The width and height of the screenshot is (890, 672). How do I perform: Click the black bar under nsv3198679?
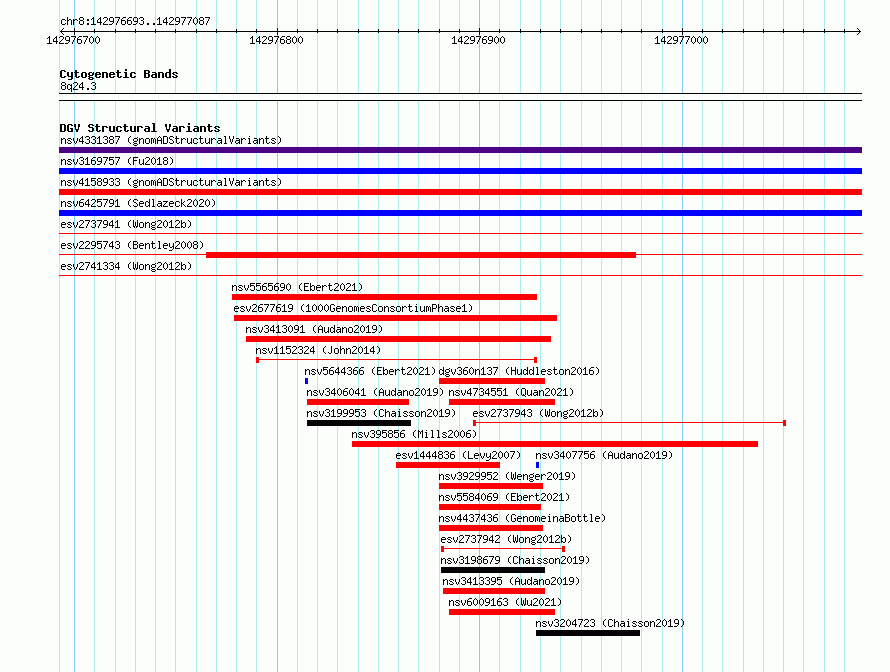pos(493,570)
